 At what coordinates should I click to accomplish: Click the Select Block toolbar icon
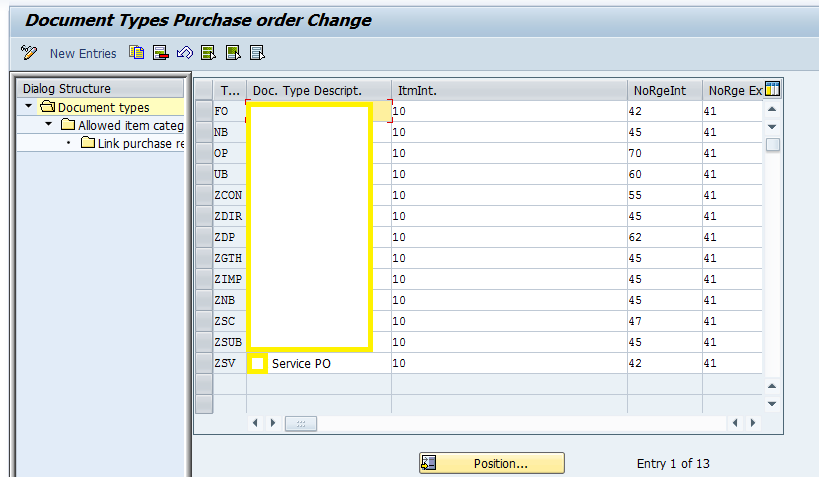point(232,53)
